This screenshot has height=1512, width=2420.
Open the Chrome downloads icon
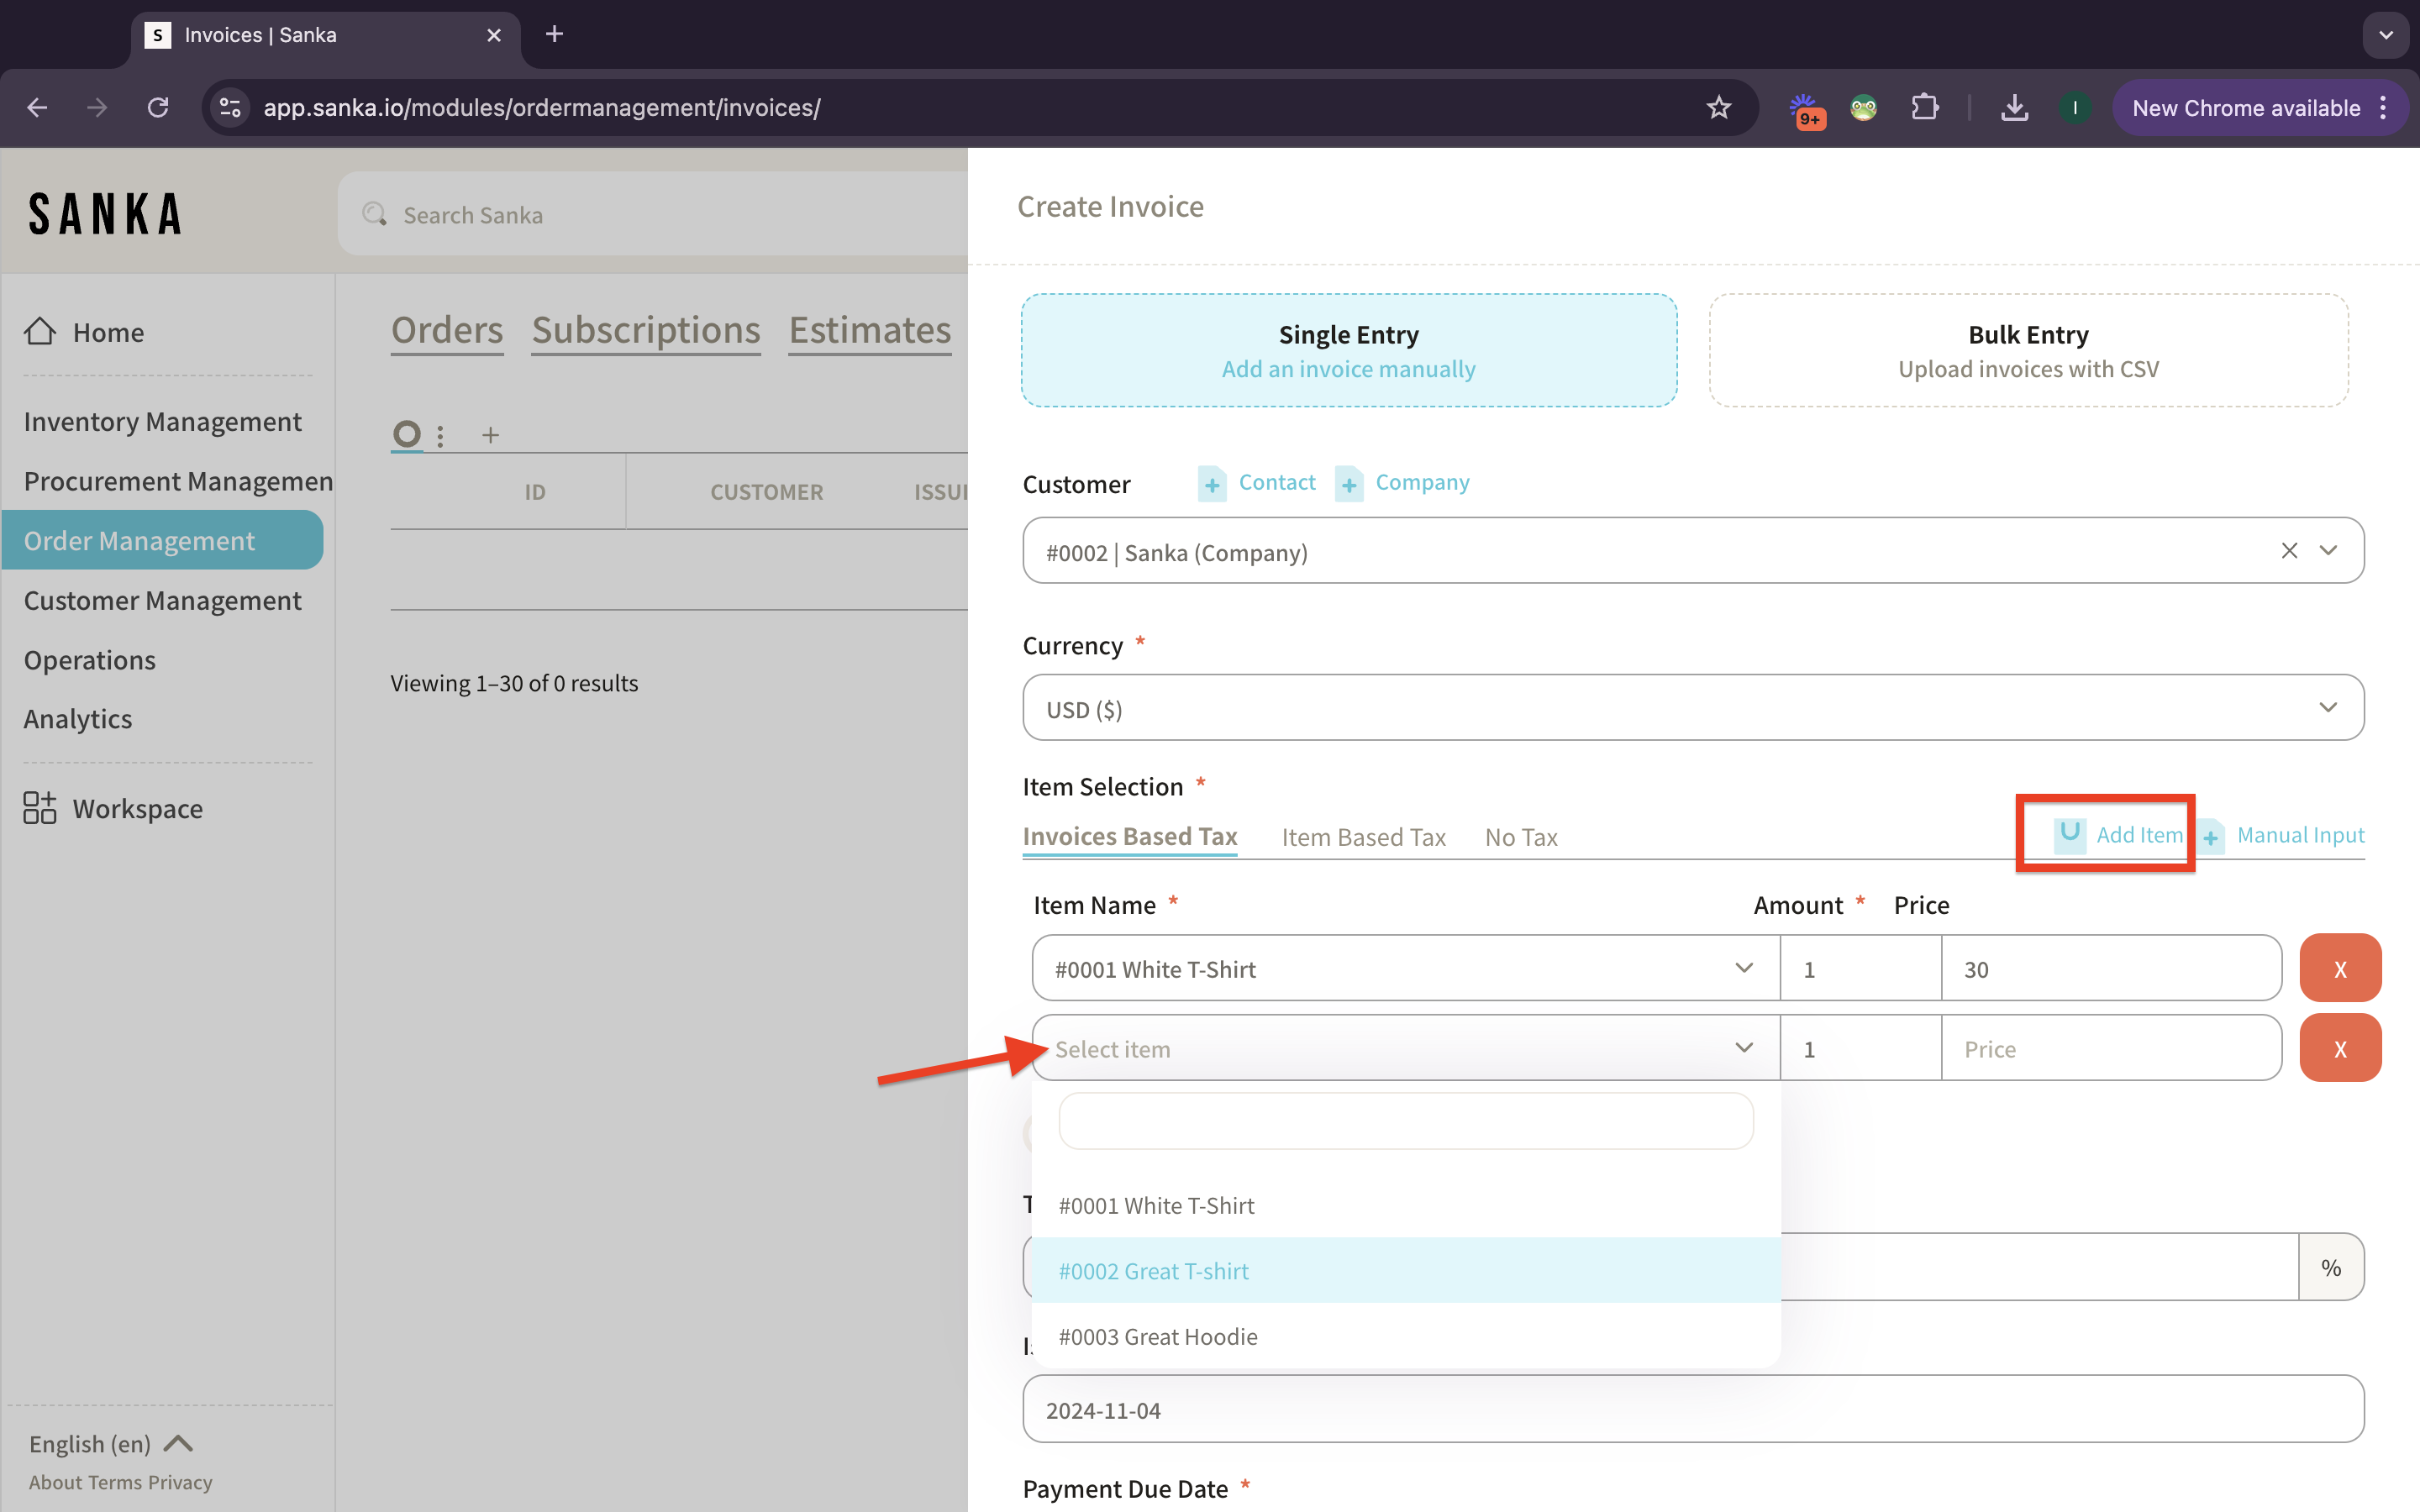point(2014,108)
